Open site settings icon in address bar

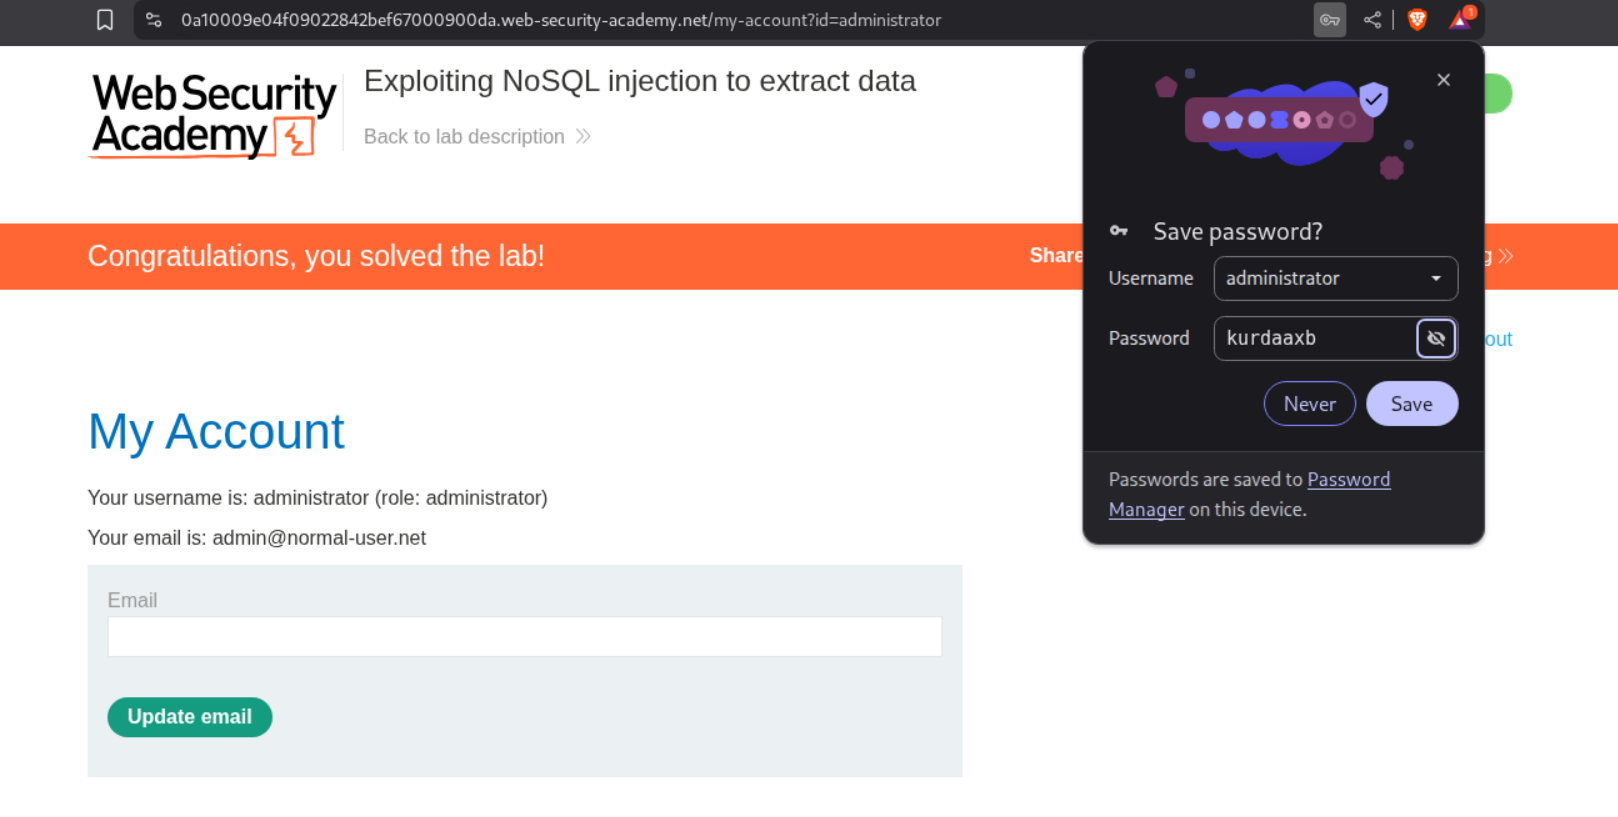coord(154,20)
